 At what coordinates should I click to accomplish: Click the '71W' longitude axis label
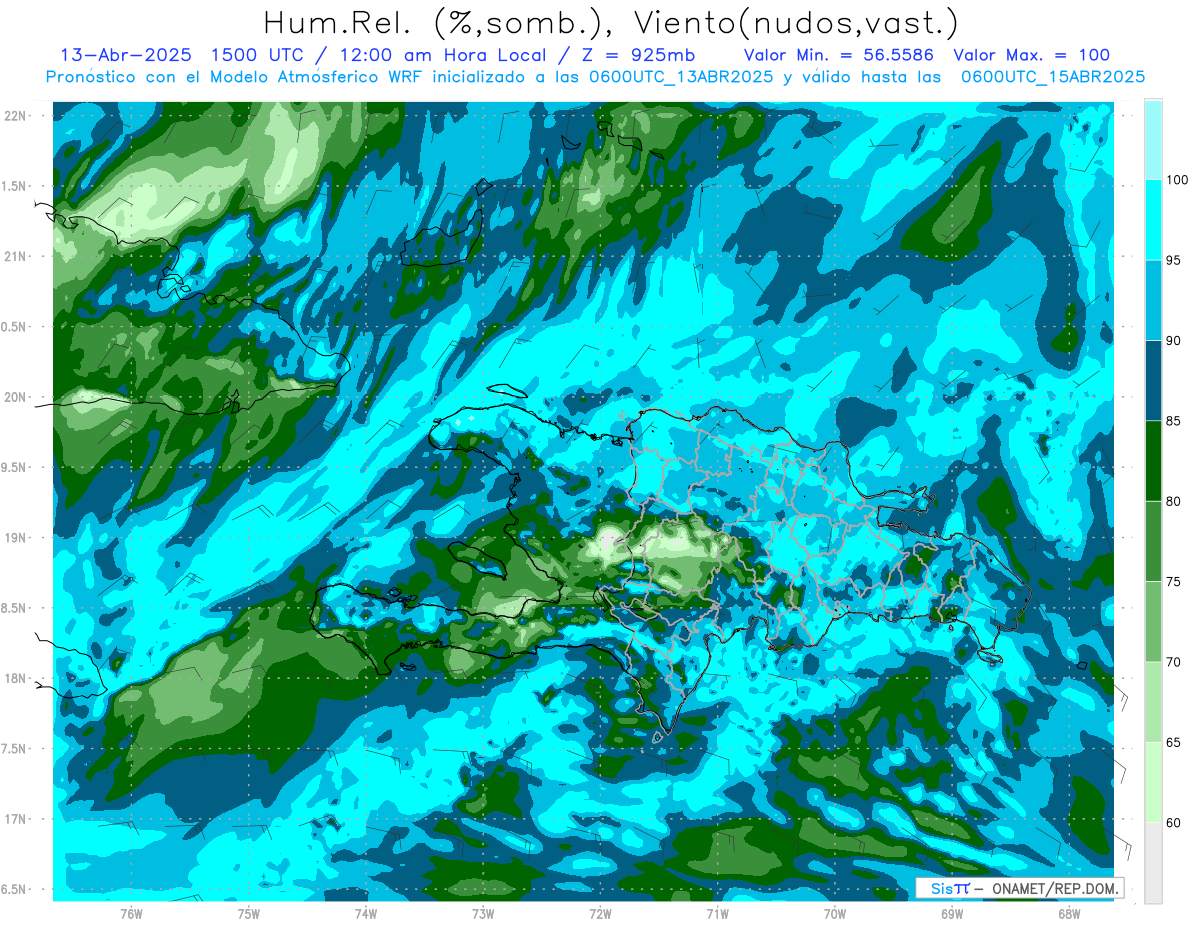coord(717,913)
